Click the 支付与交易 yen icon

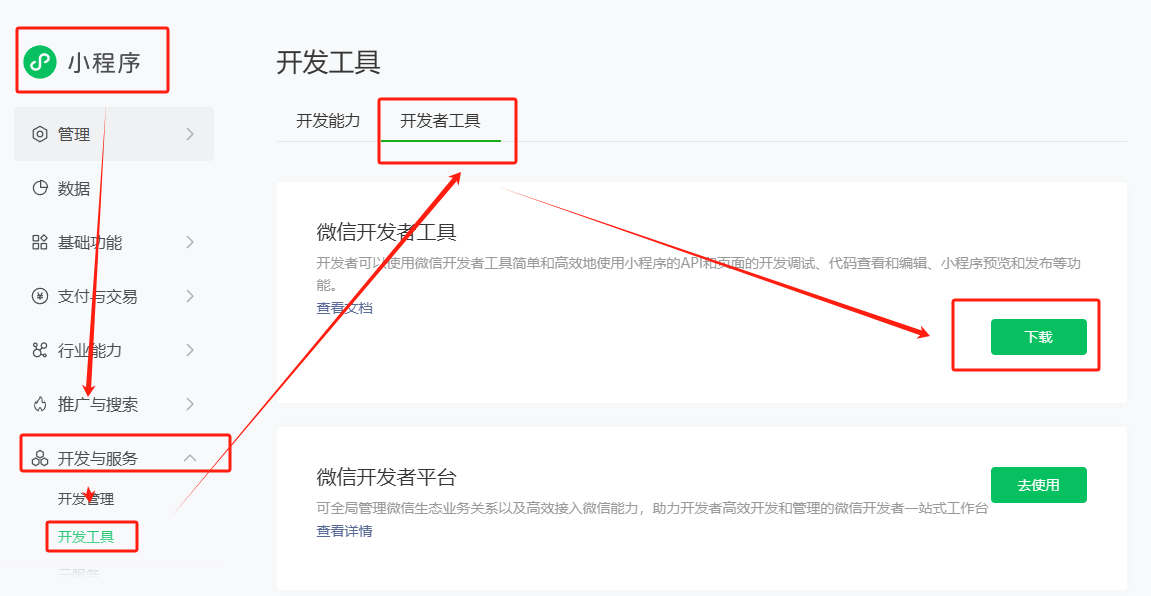(40, 296)
